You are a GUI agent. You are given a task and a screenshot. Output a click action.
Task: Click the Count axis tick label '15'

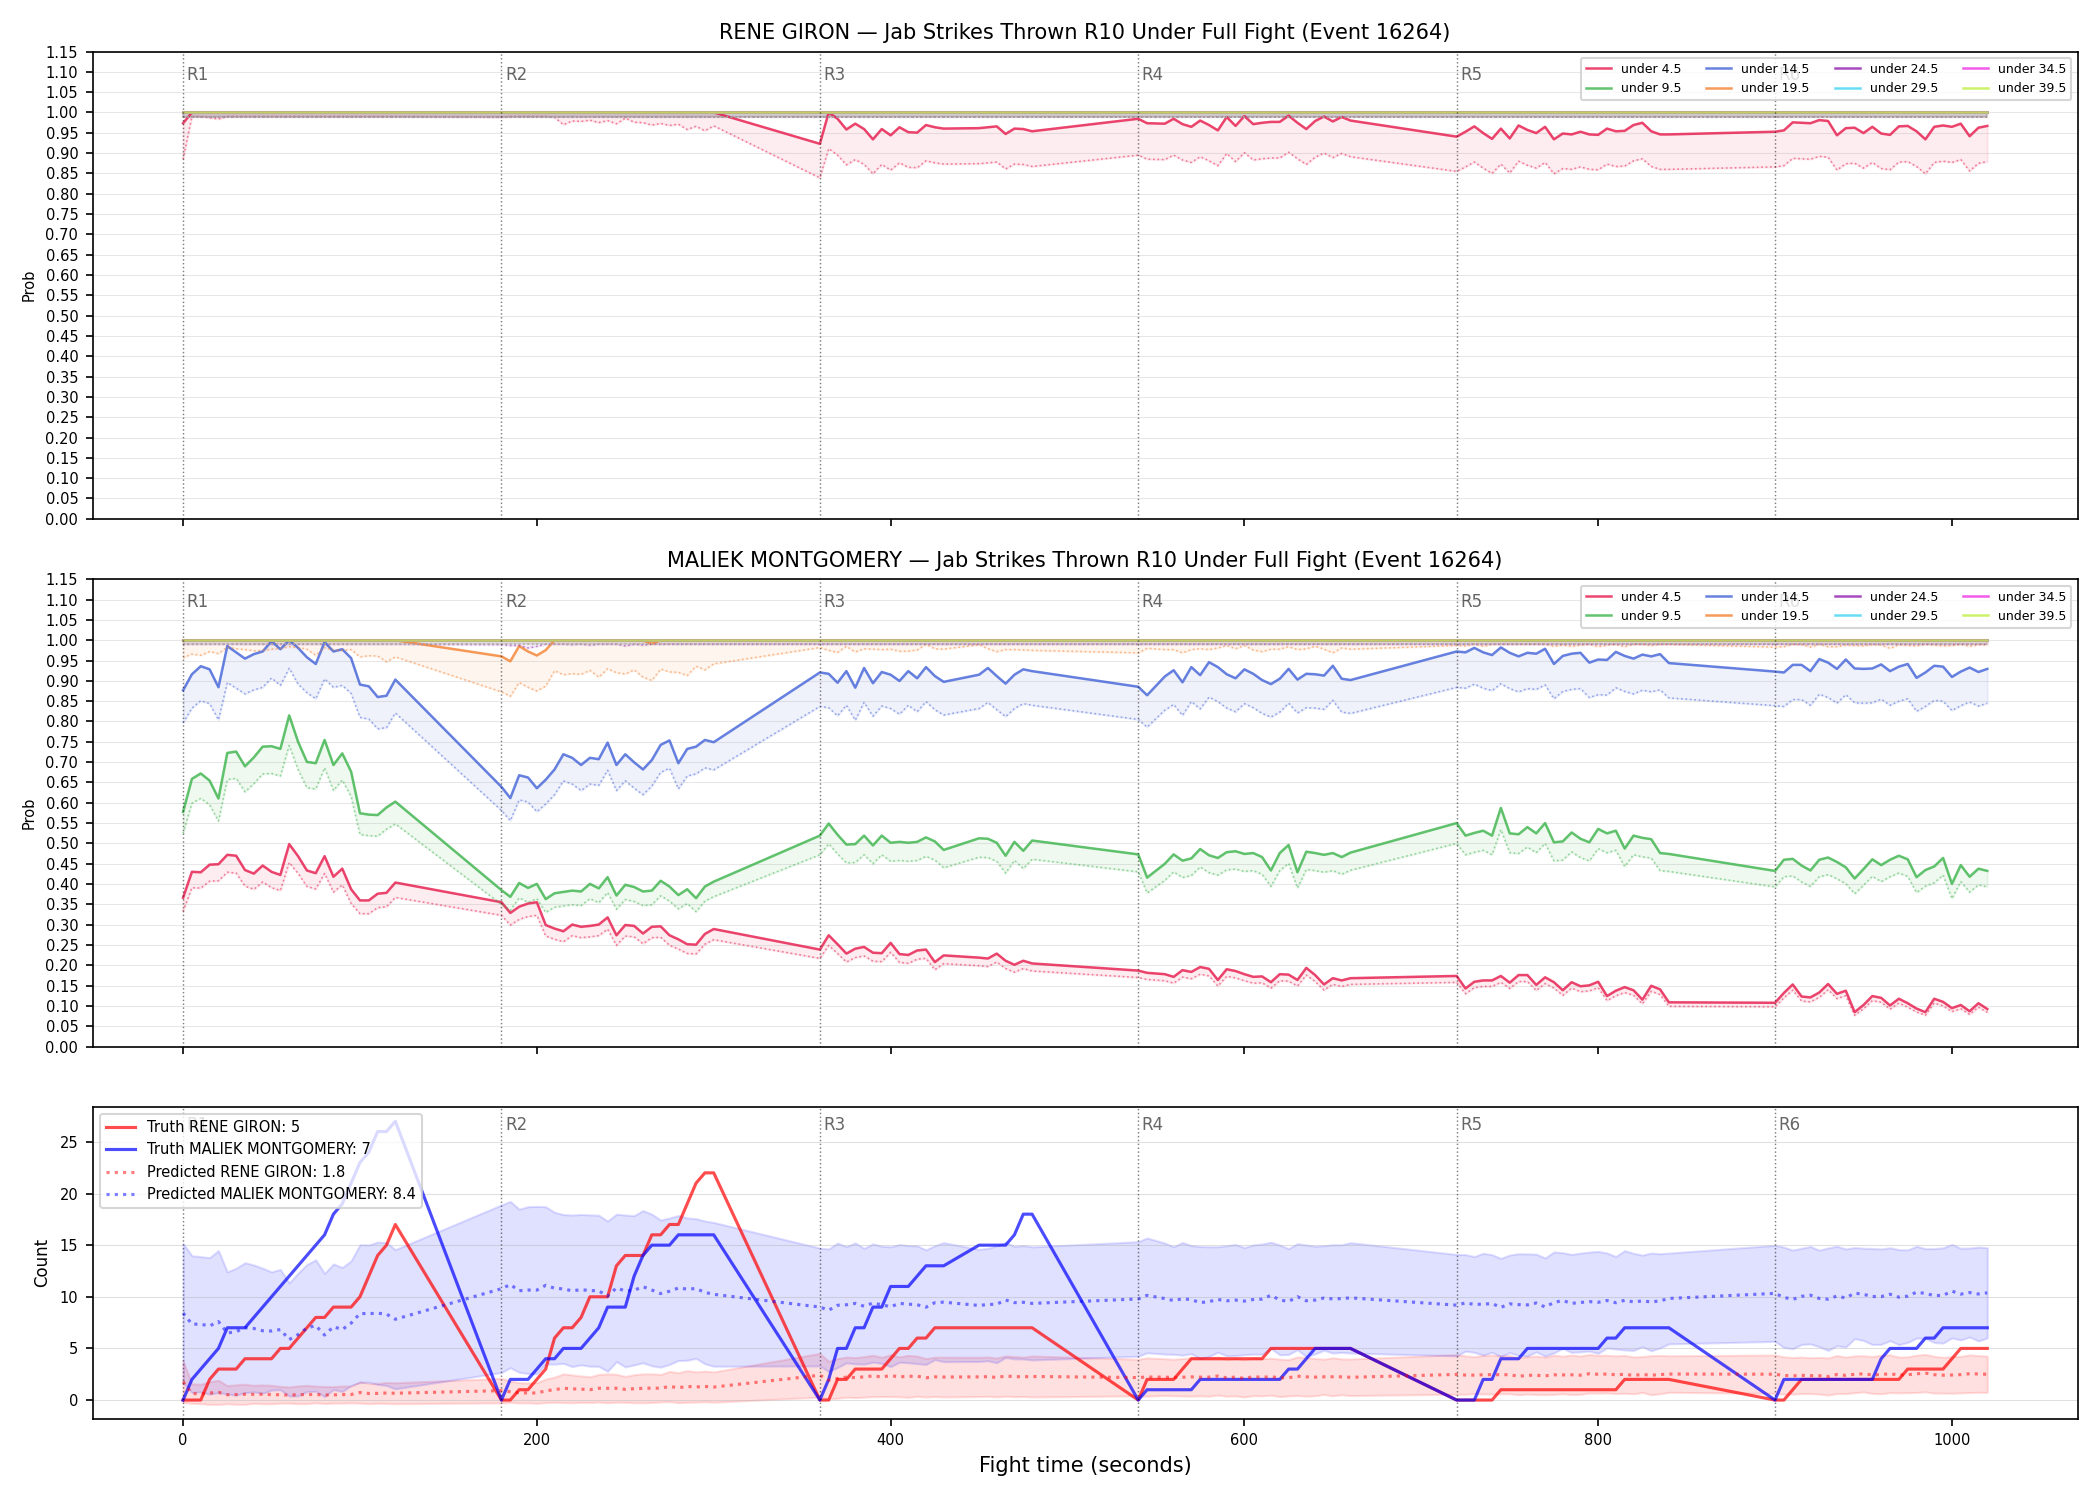(69, 1246)
